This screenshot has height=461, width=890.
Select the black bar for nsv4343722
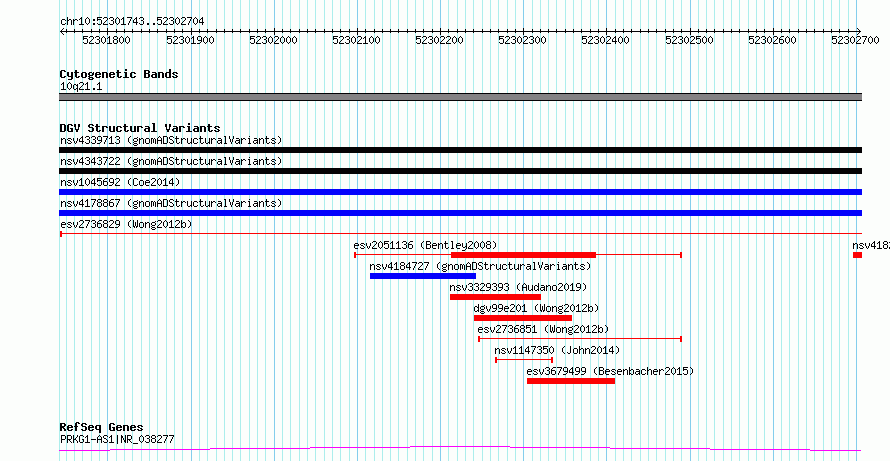(x=460, y=171)
